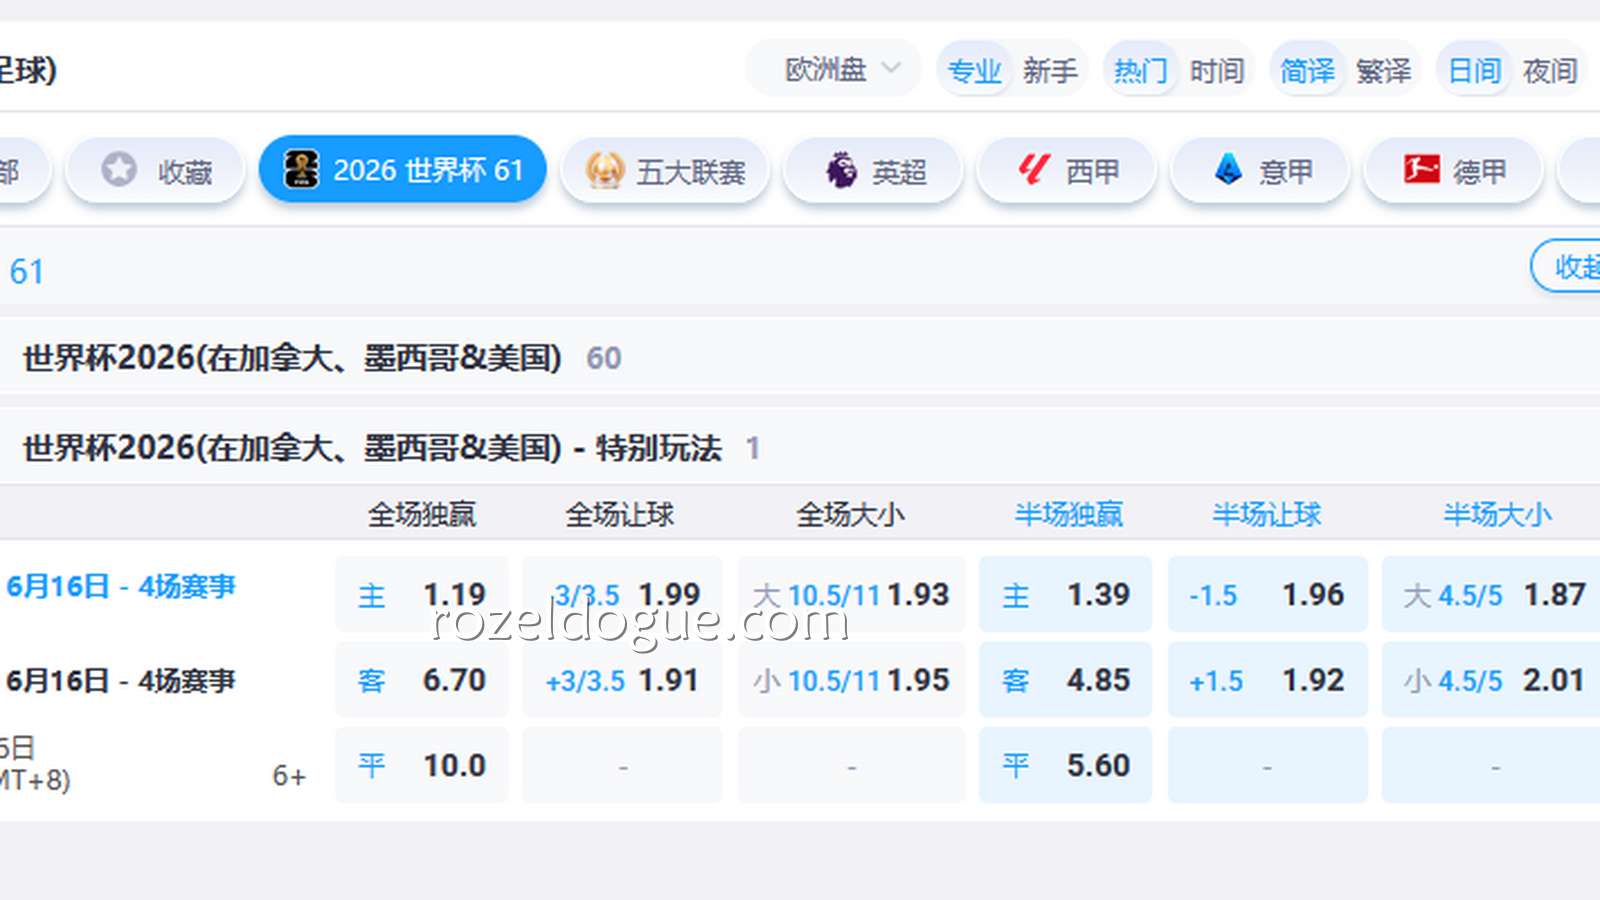Bet 半场独赢 平 at 5.60
This screenshot has width=1600, height=900.
[x=1065, y=765]
